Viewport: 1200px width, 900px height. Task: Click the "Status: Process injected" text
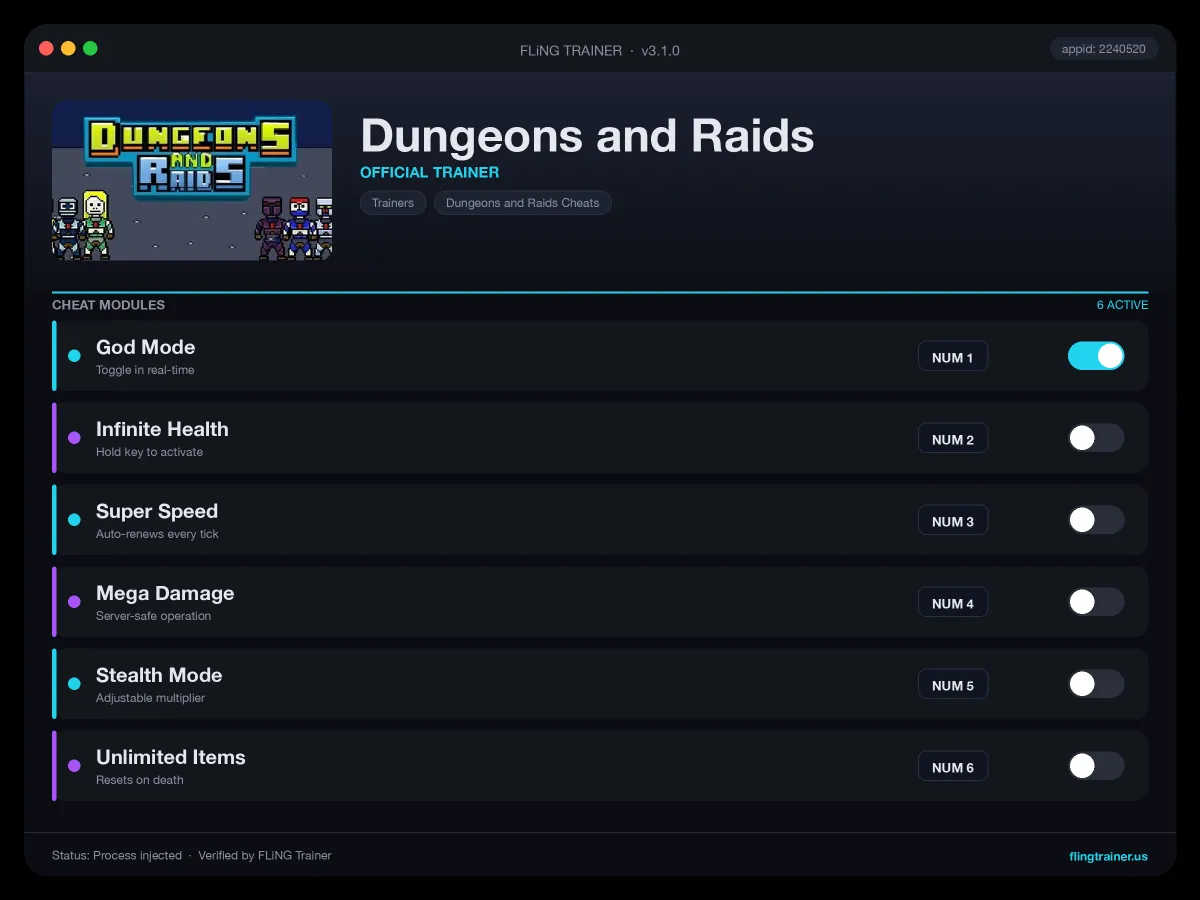pos(117,856)
